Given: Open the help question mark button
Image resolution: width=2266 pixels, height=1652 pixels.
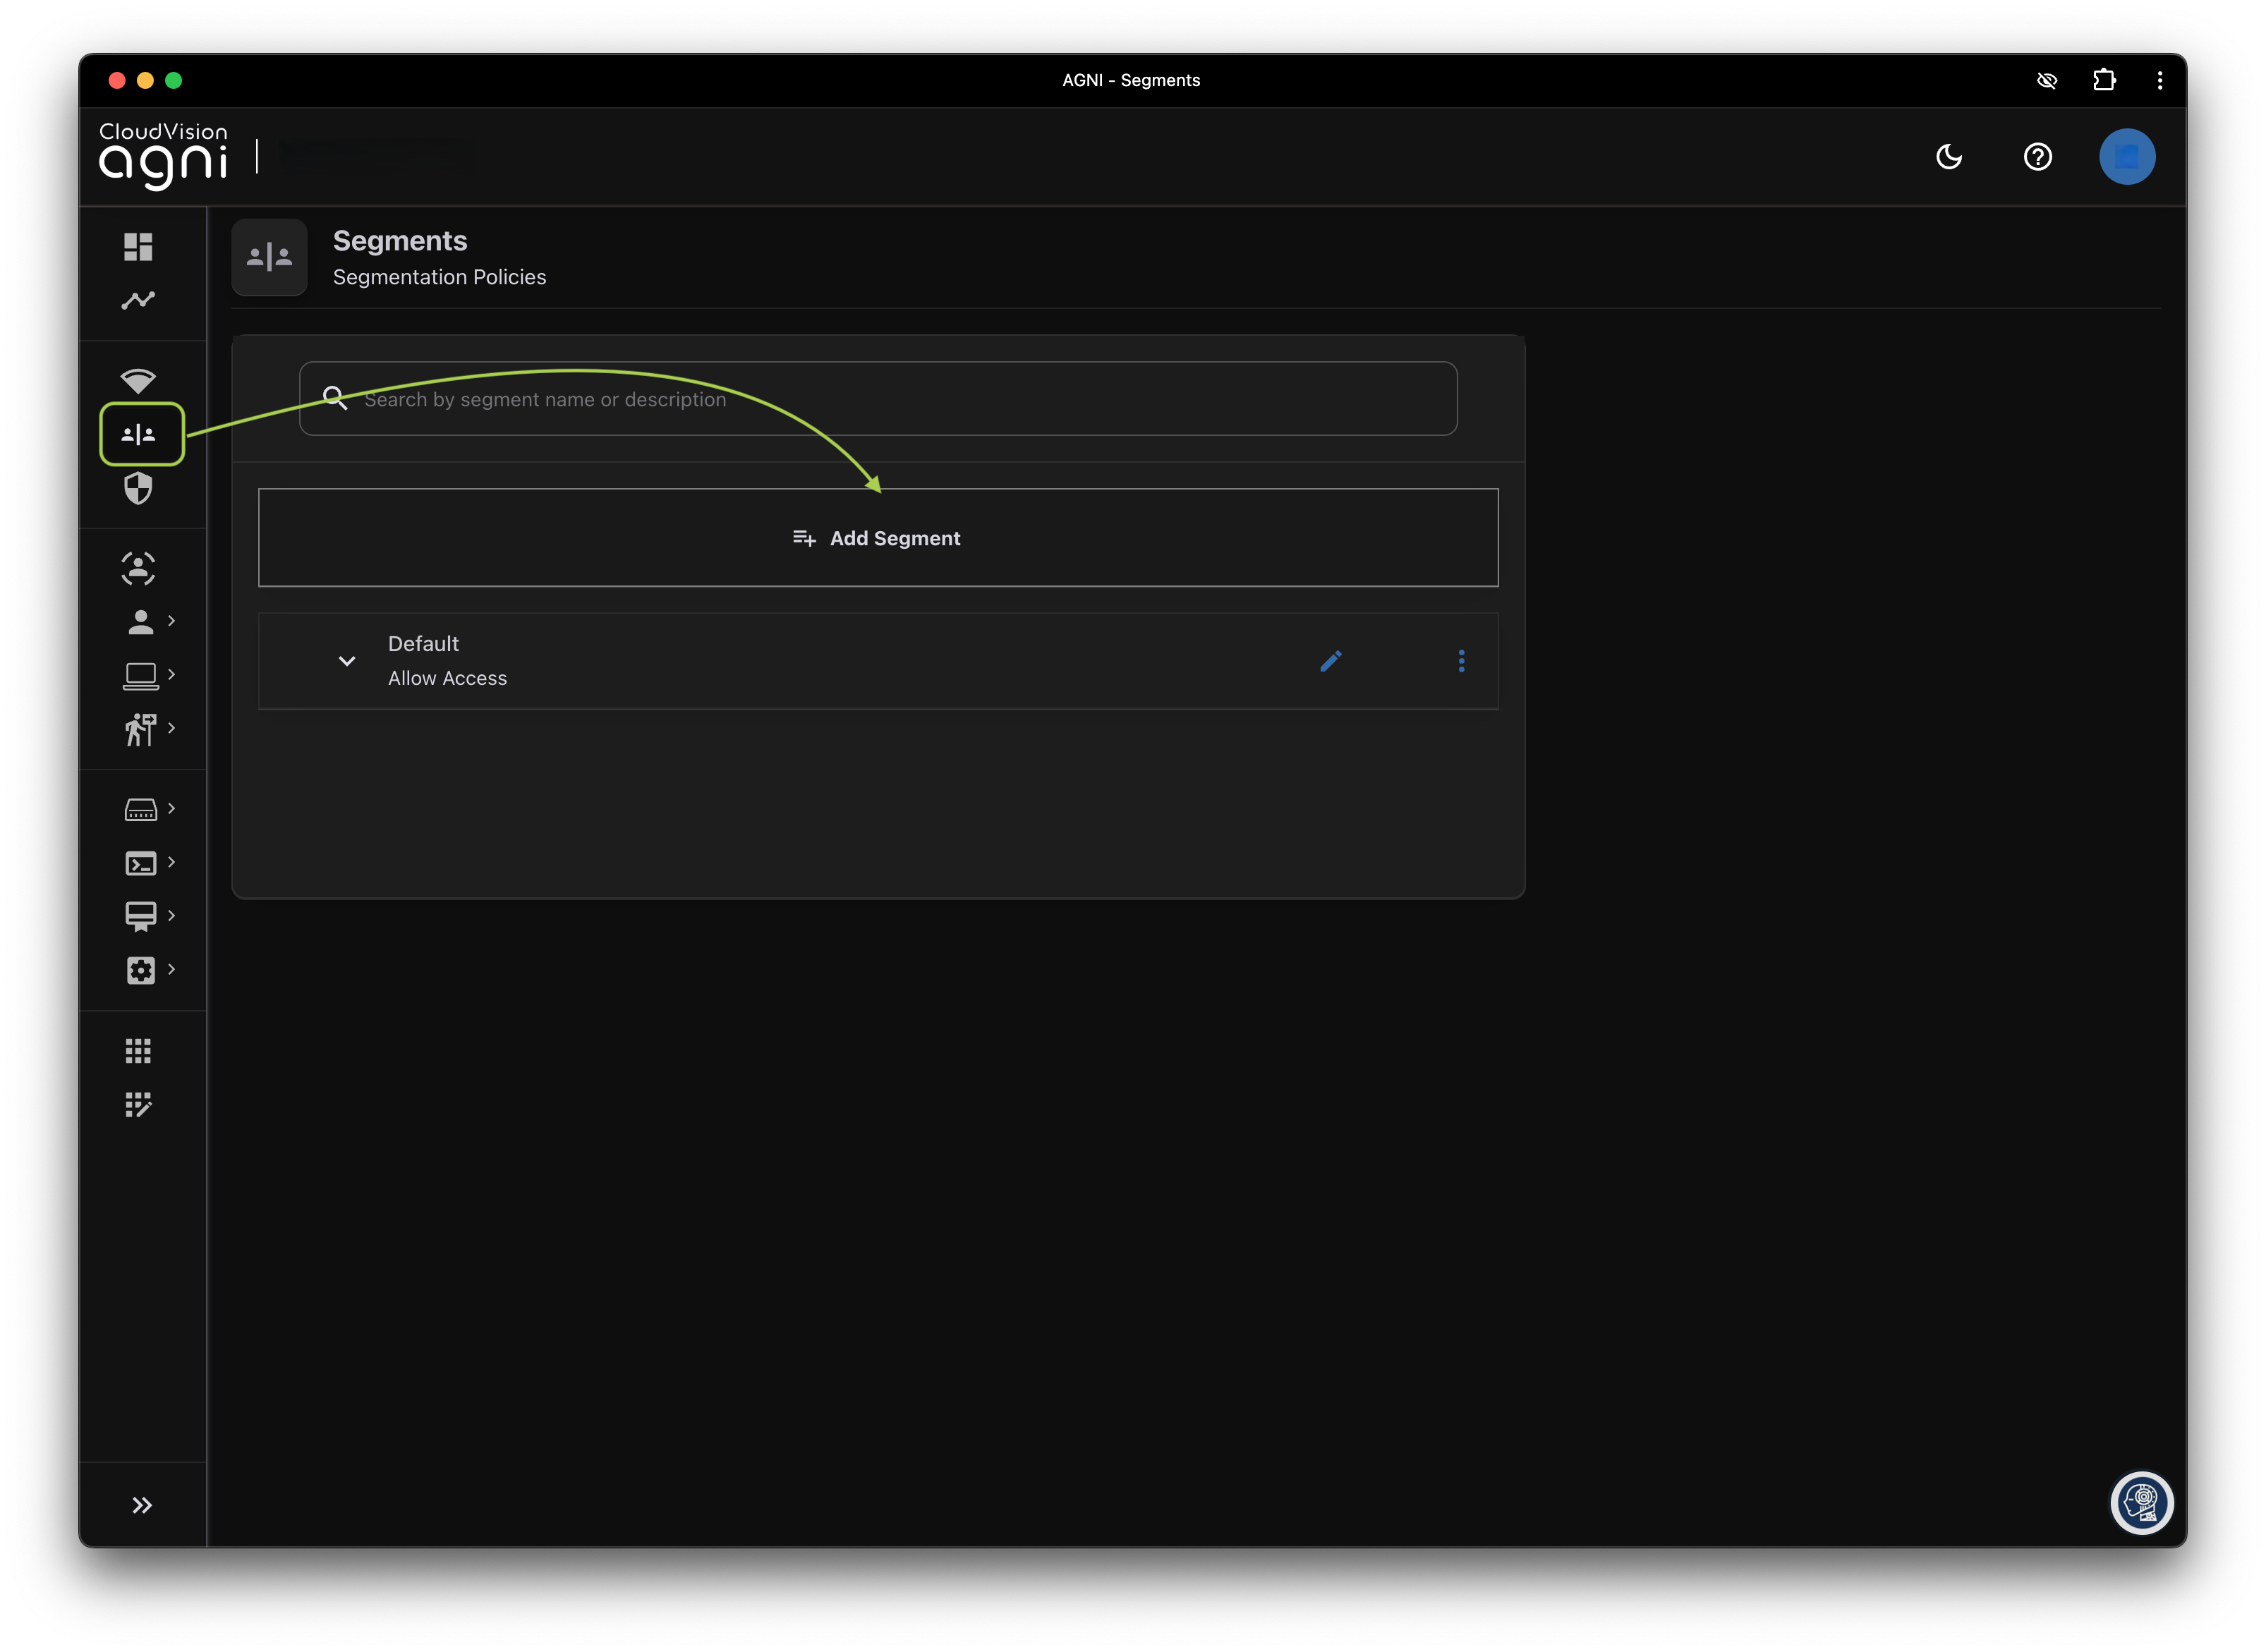Looking at the screenshot, I should coord(2037,157).
